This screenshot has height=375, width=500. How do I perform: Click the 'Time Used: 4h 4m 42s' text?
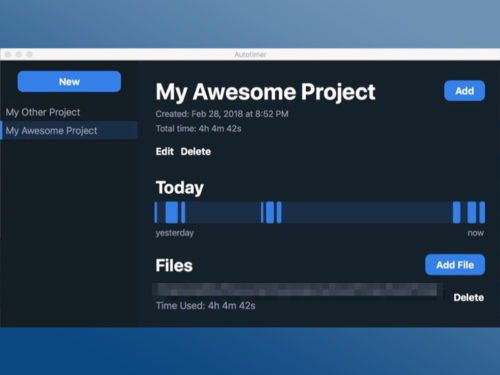pos(206,306)
